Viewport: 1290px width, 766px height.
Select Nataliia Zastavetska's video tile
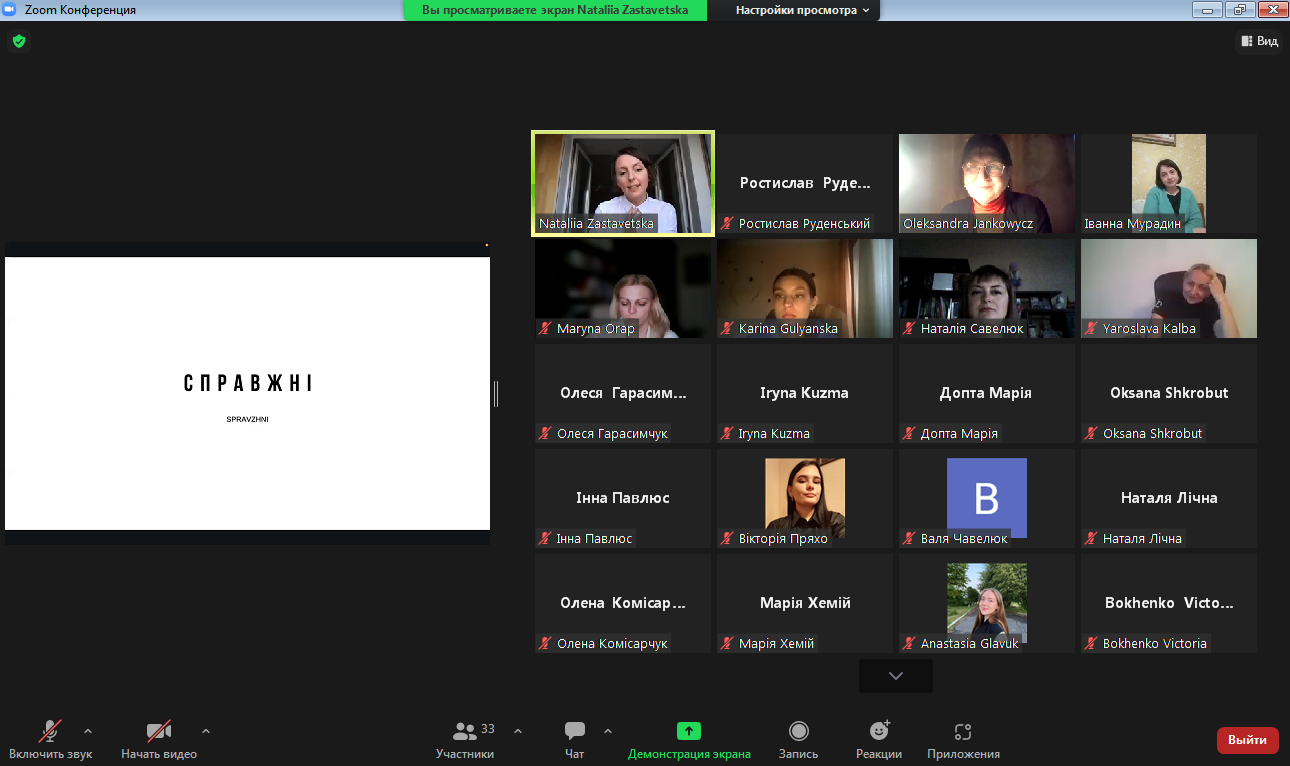[623, 183]
